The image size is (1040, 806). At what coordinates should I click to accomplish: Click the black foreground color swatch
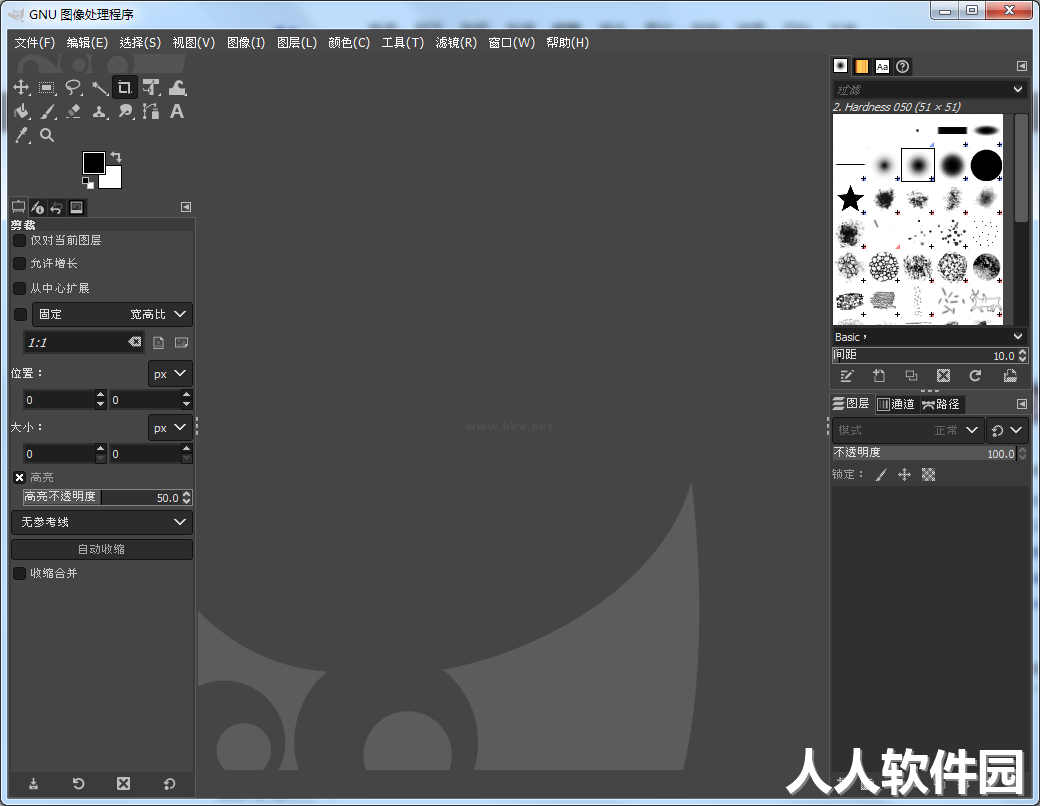click(x=94, y=163)
